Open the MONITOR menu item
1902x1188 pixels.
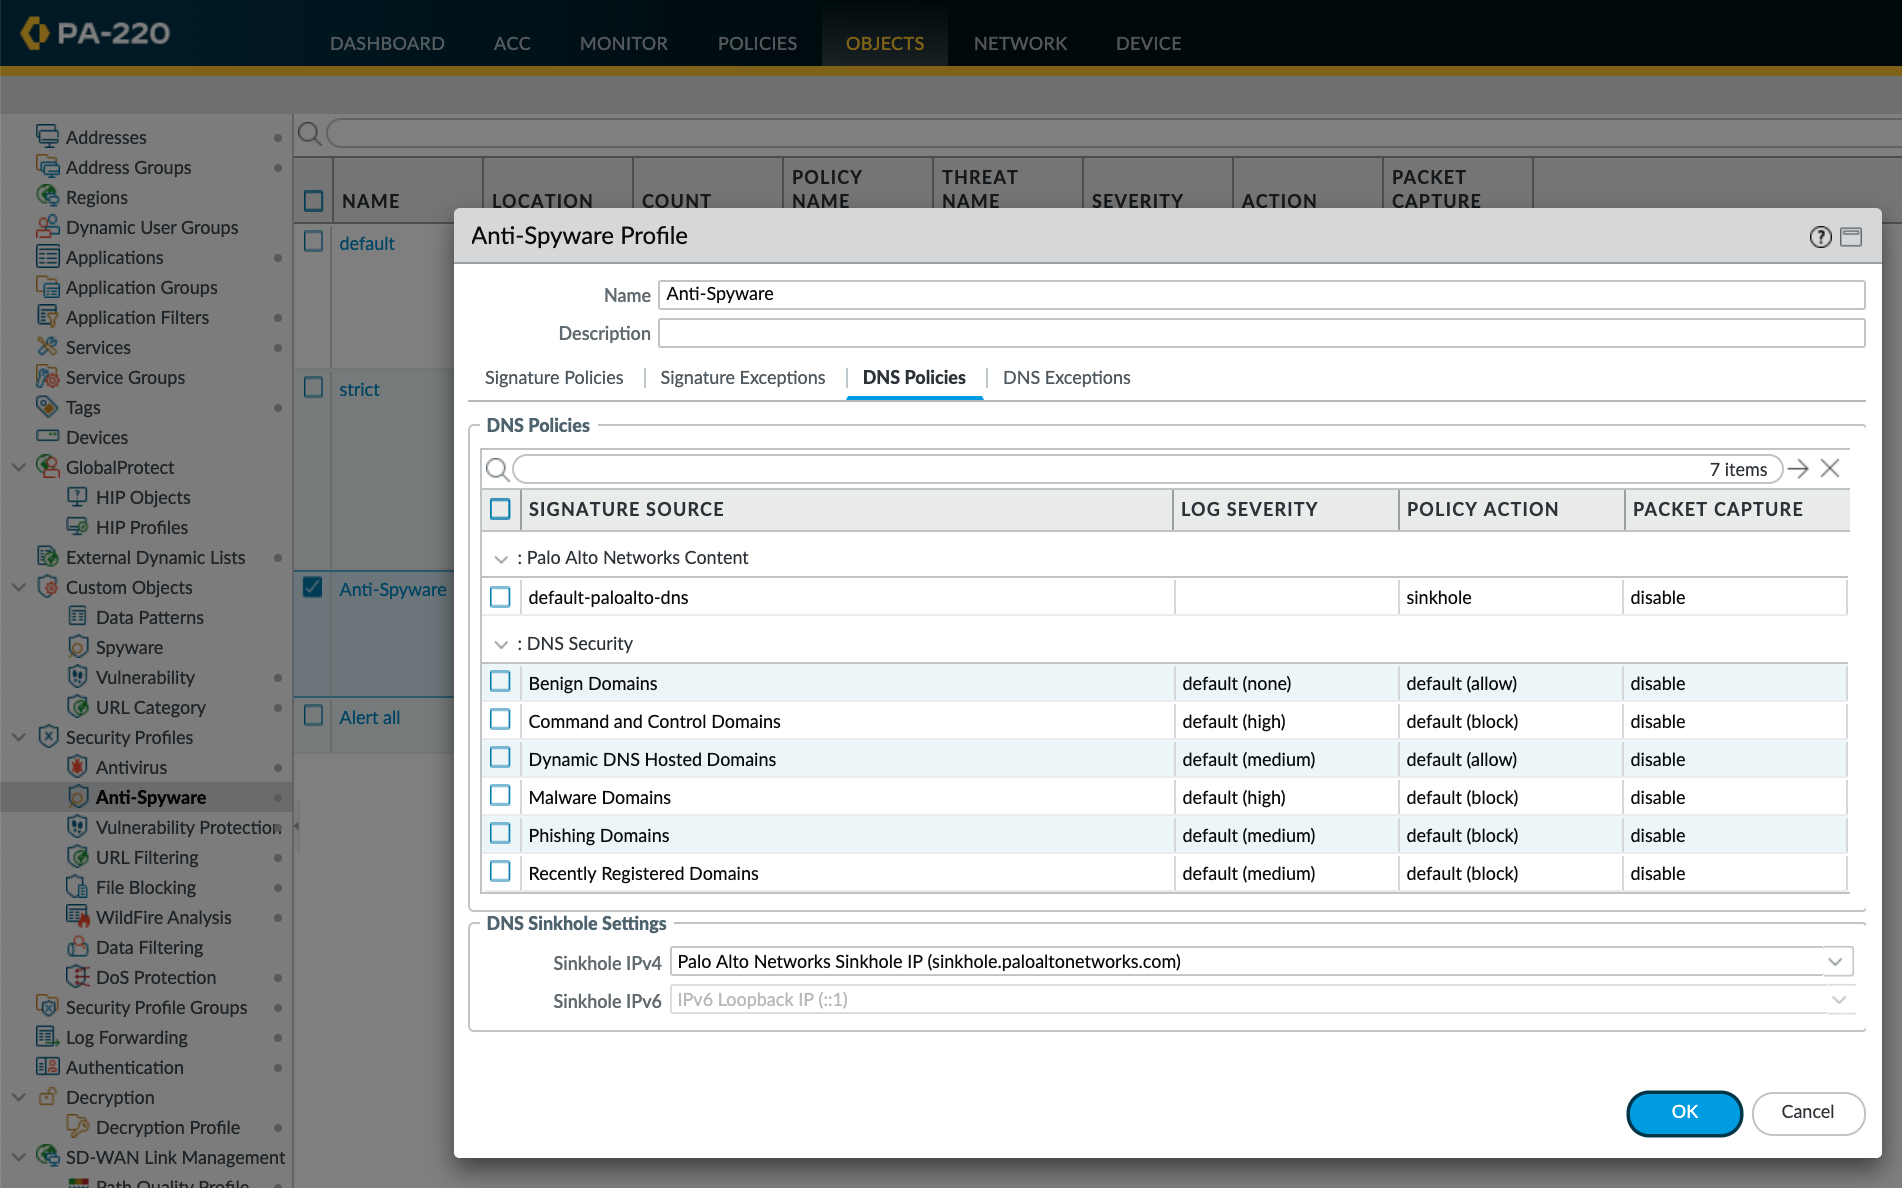[x=623, y=43]
